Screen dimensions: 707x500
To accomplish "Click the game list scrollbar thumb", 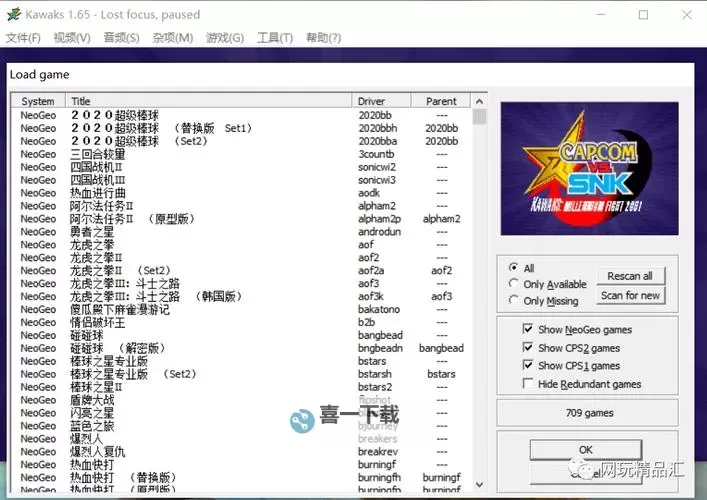I will (x=479, y=116).
